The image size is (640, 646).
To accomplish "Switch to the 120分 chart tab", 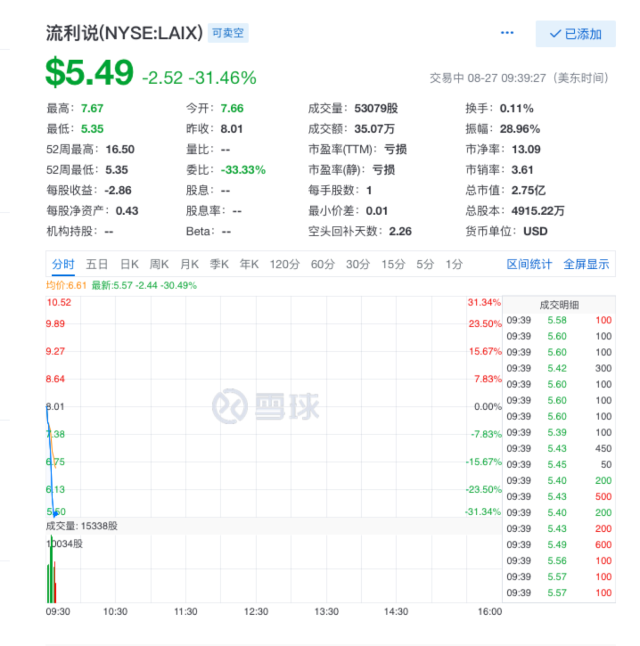I will coord(285,264).
